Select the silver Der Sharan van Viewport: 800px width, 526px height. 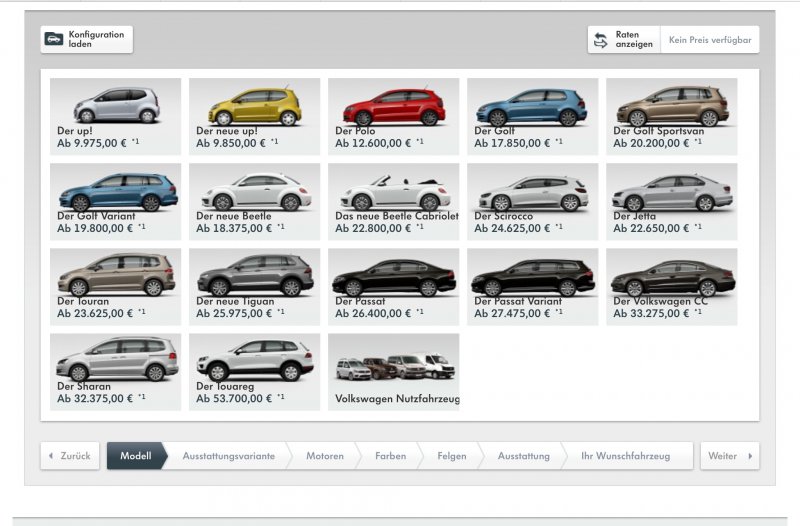pyautogui.click(x=115, y=372)
